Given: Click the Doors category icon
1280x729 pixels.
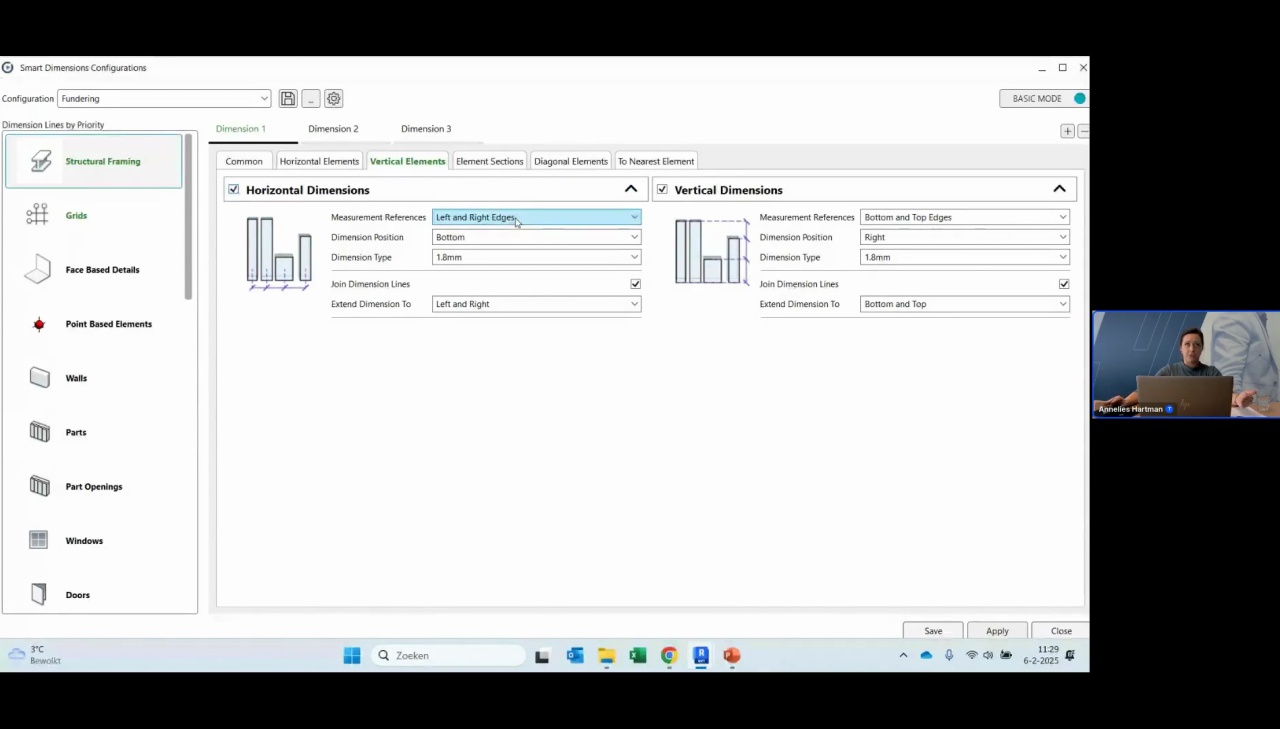Looking at the screenshot, I should point(39,595).
